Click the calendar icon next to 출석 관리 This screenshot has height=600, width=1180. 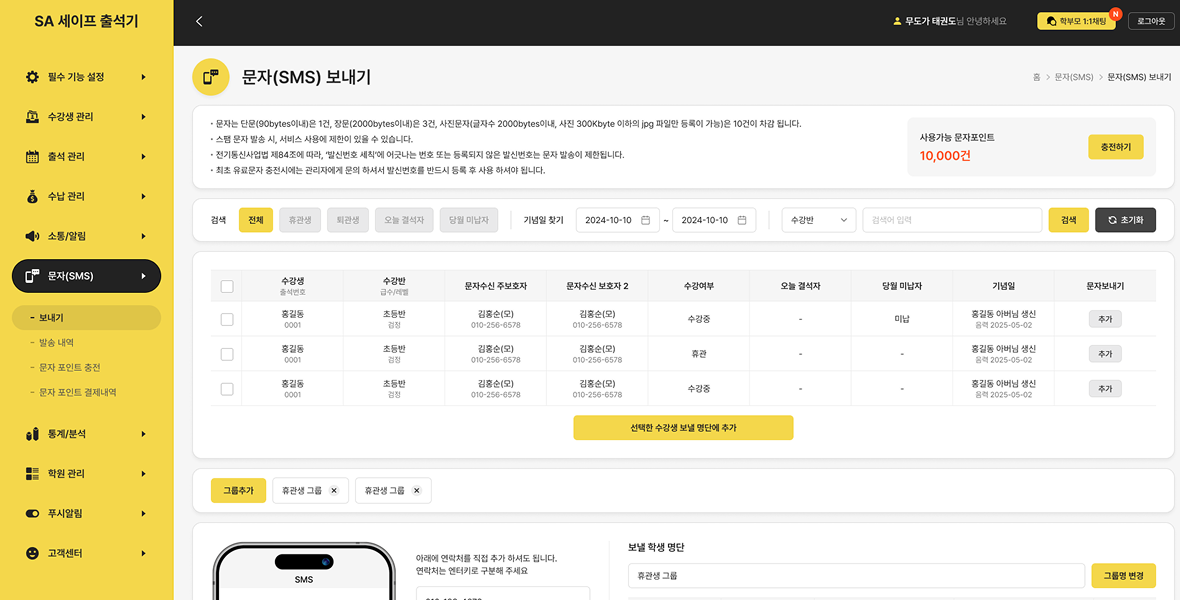(x=32, y=157)
